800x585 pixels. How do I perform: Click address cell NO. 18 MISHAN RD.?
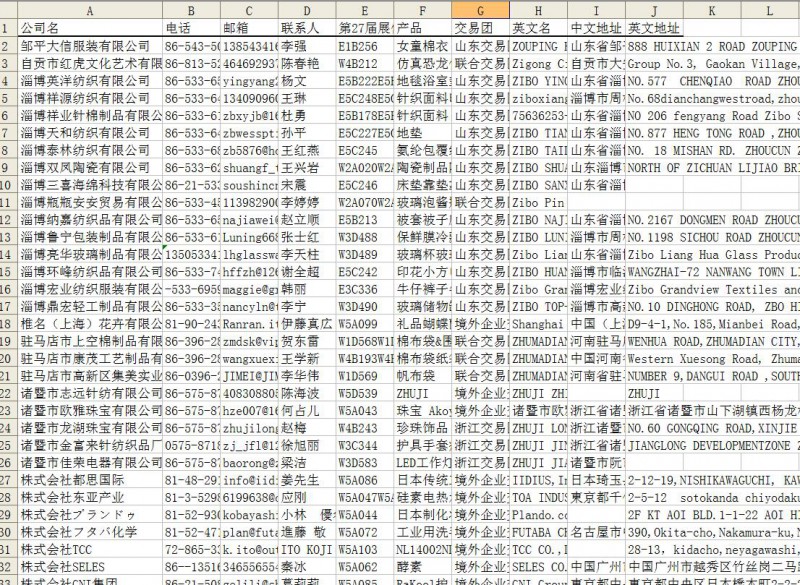coord(654,150)
